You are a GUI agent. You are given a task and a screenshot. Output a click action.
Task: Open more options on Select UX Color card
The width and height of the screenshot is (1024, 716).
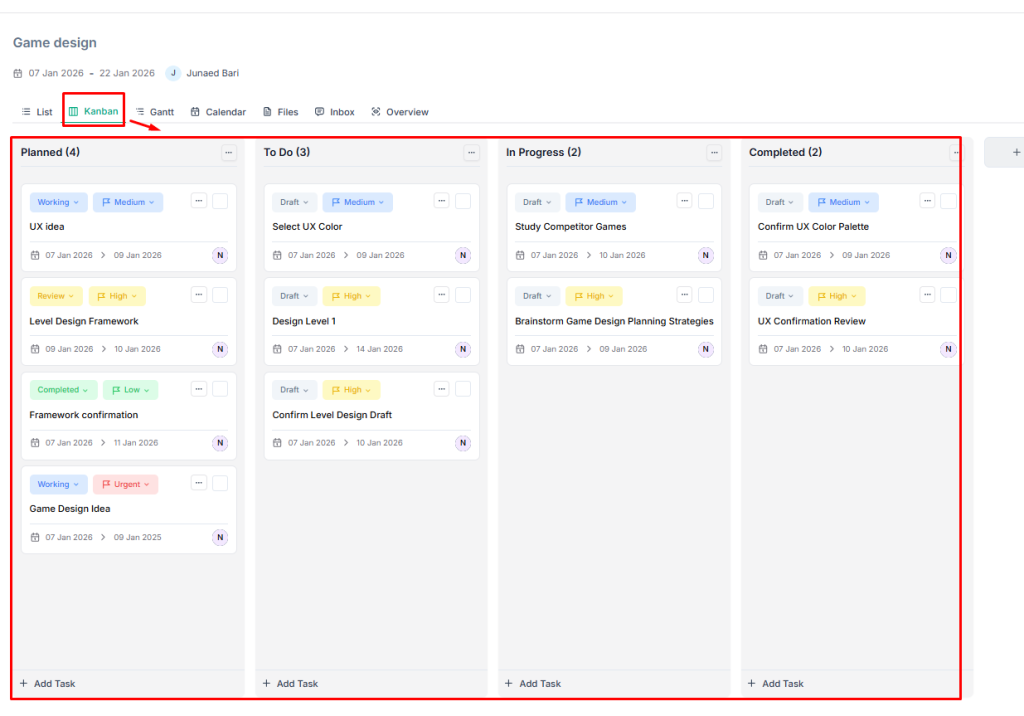click(x=441, y=201)
